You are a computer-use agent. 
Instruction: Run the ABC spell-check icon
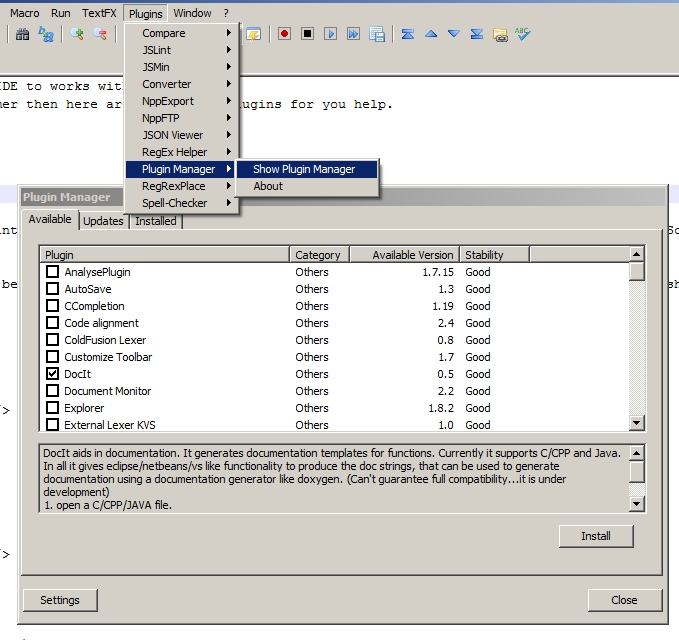tap(523, 34)
